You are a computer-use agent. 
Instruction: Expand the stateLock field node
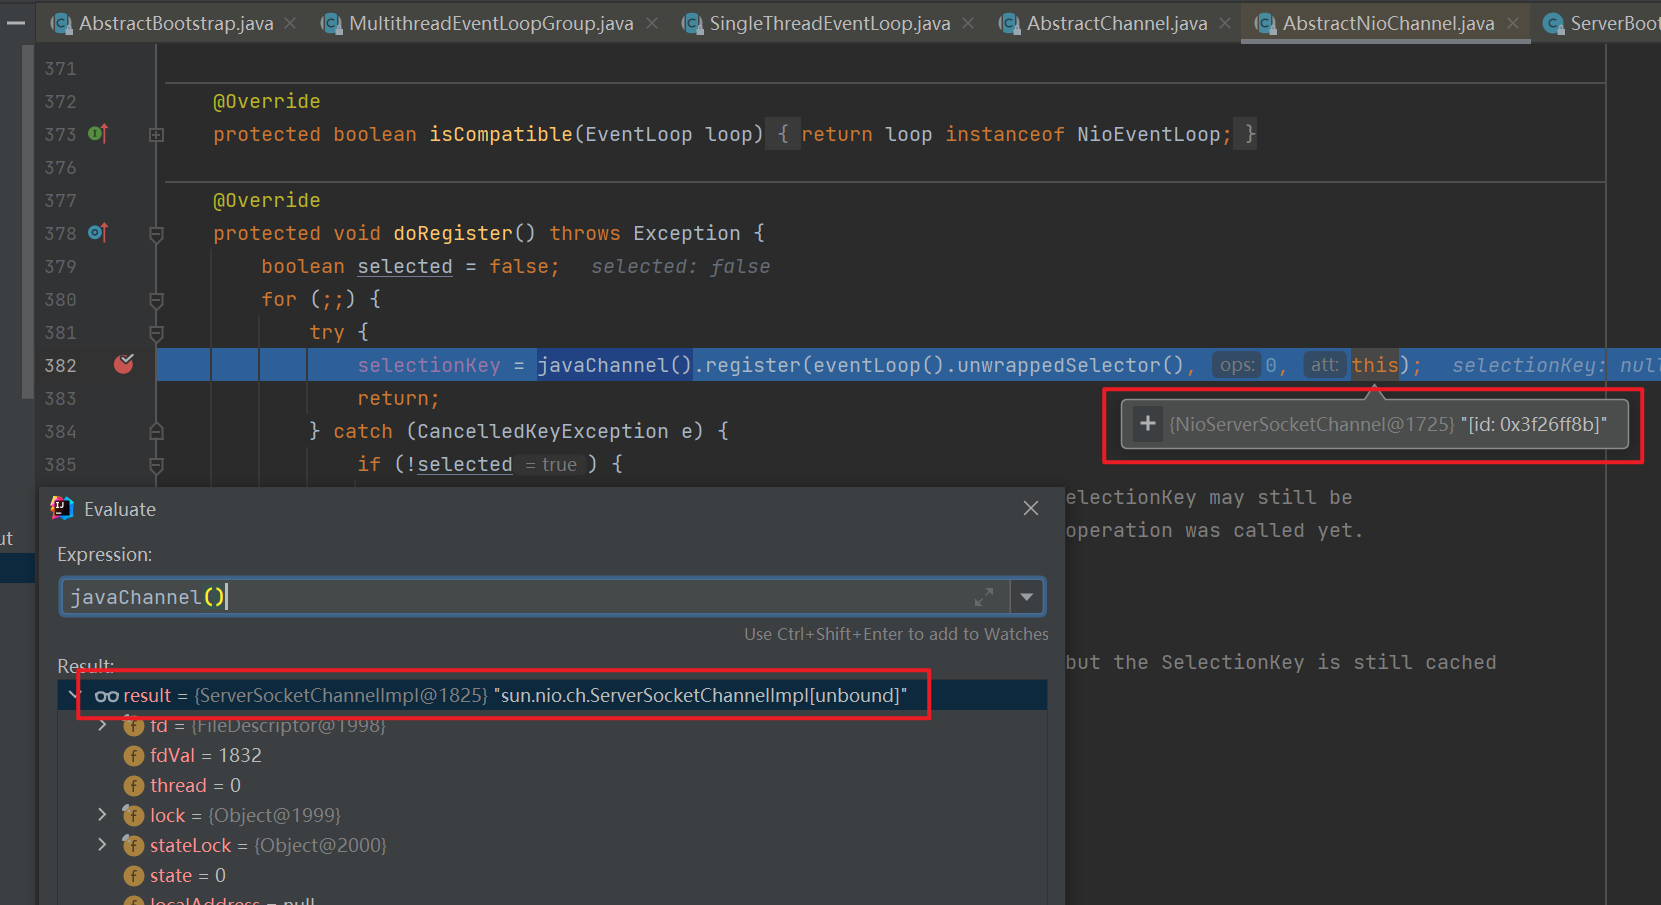[102, 845]
